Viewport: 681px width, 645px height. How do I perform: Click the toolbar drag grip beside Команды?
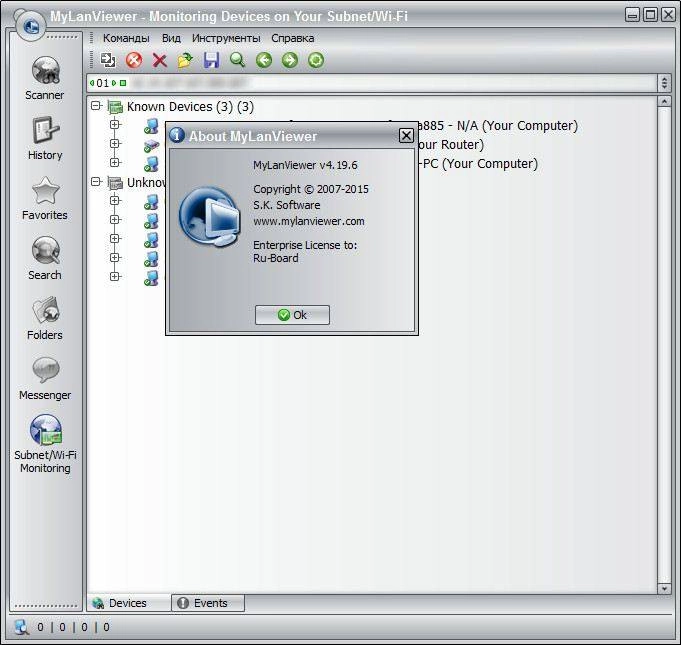pos(91,38)
